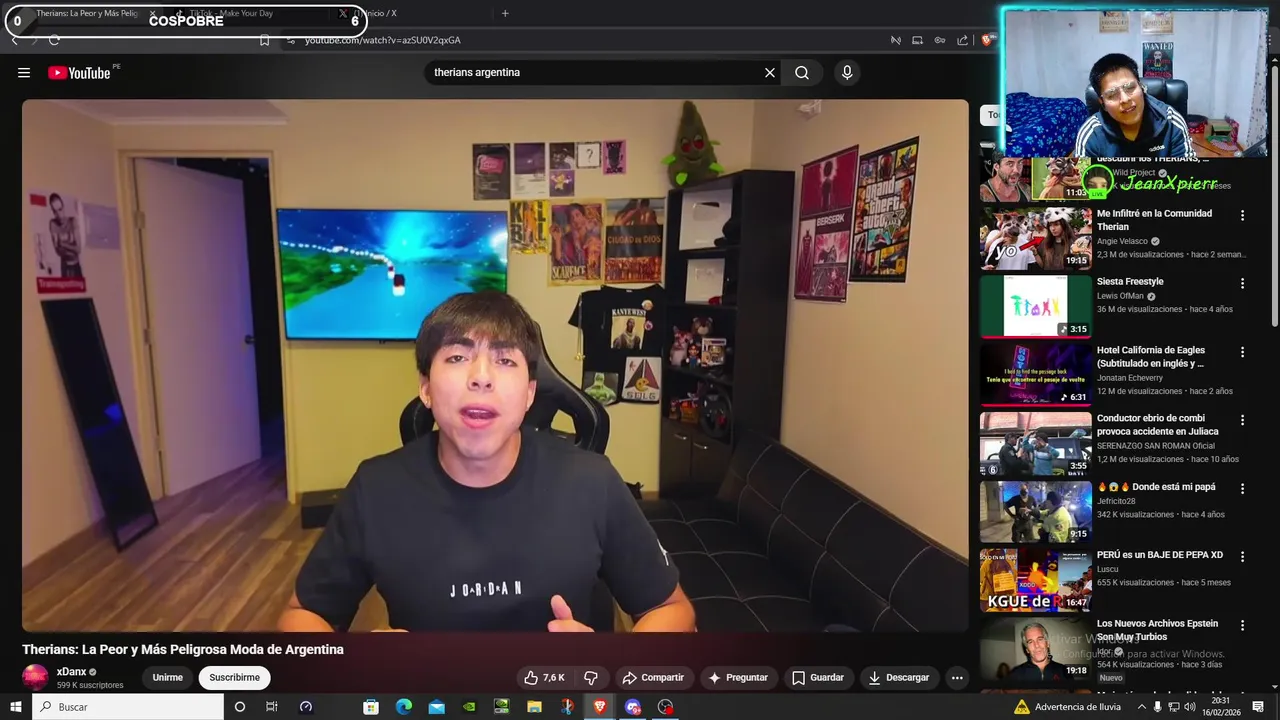Open the Compartir share button
This screenshot has width=1280, height=720.
(653, 677)
